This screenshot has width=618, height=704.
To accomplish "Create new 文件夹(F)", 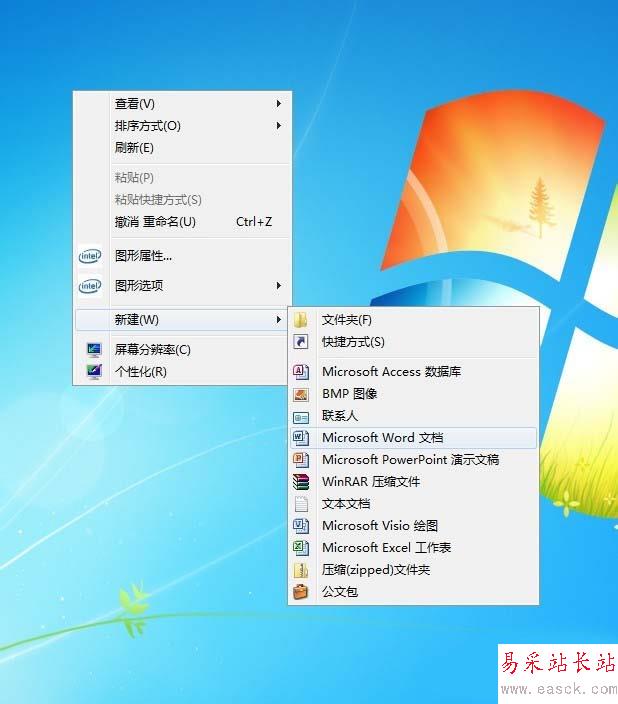I will coord(414,320).
